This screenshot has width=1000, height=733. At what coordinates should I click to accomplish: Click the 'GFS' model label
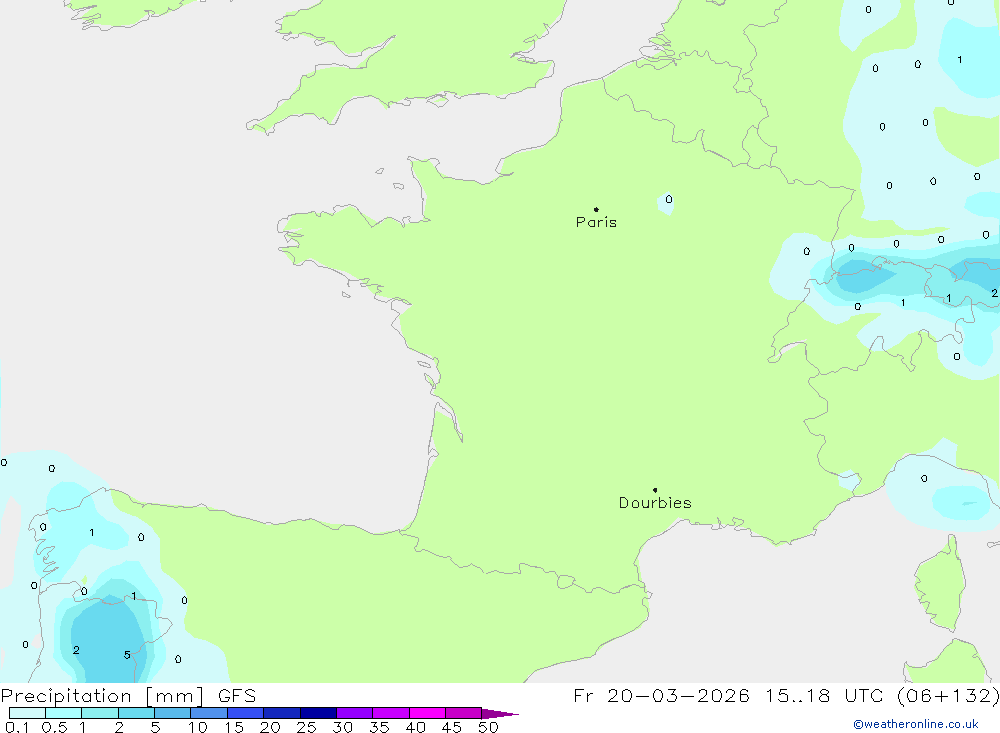pyautogui.click(x=237, y=696)
